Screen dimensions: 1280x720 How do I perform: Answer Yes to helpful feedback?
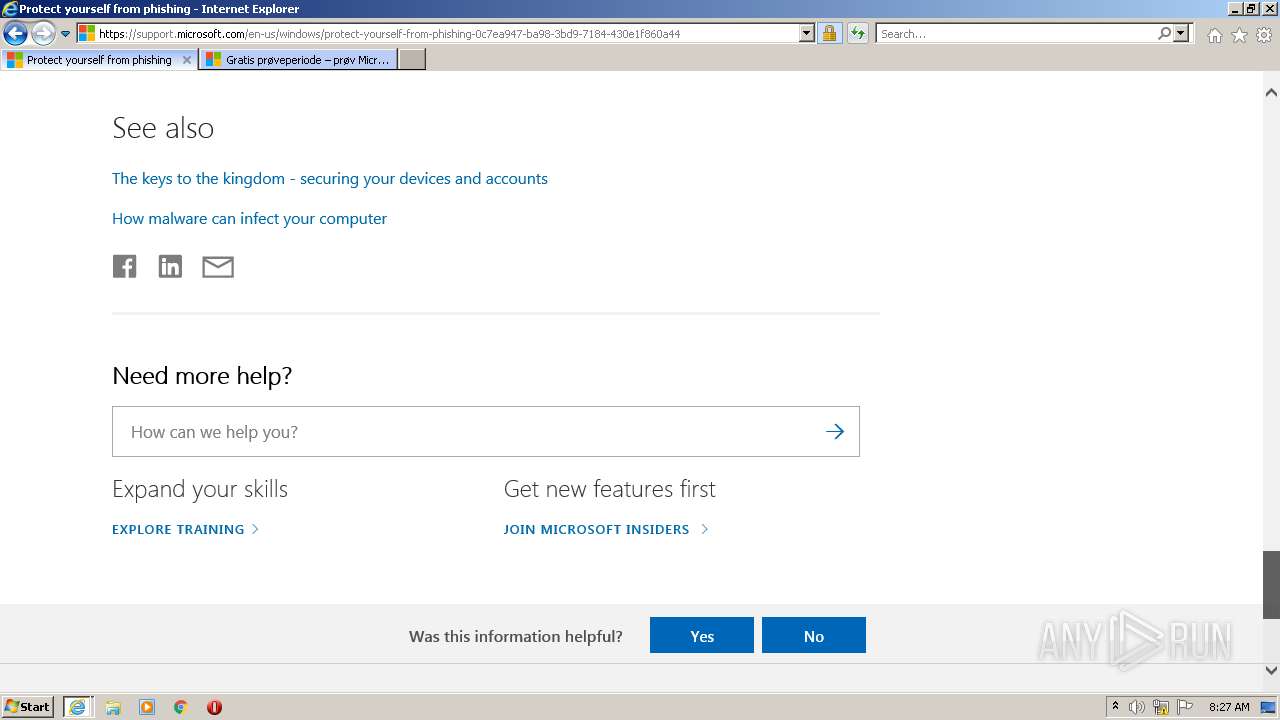(x=702, y=635)
